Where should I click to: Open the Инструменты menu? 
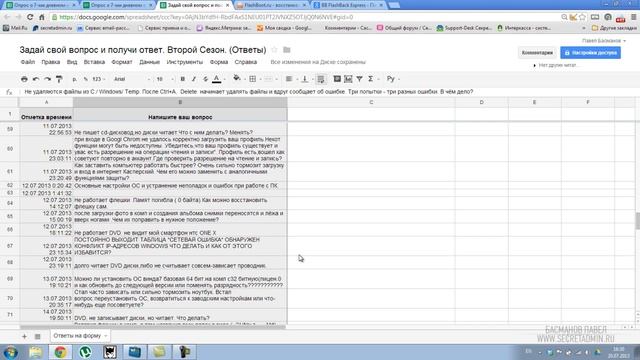tap(184, 62)
